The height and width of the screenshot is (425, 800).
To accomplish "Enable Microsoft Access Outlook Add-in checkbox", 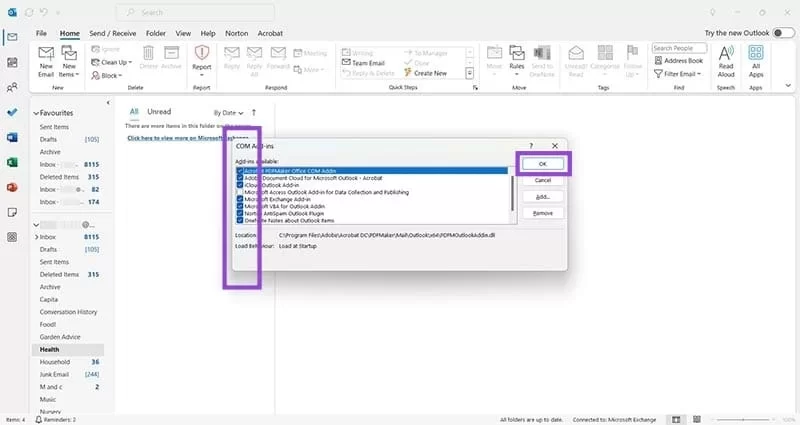I will click(x=239, y=192).
